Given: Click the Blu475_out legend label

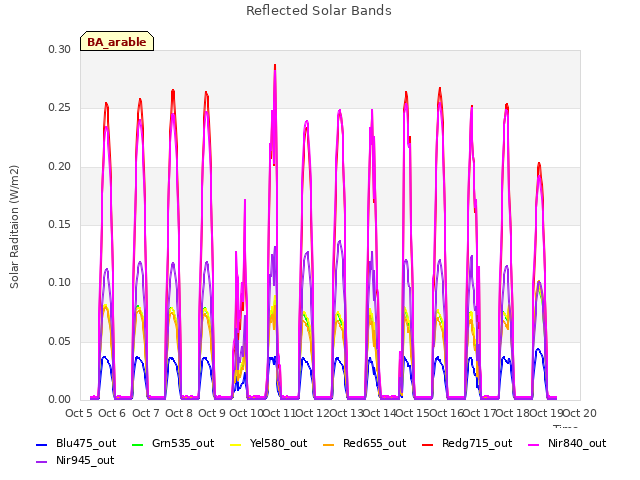Looking at the screenshot, I should coord(86,443).
